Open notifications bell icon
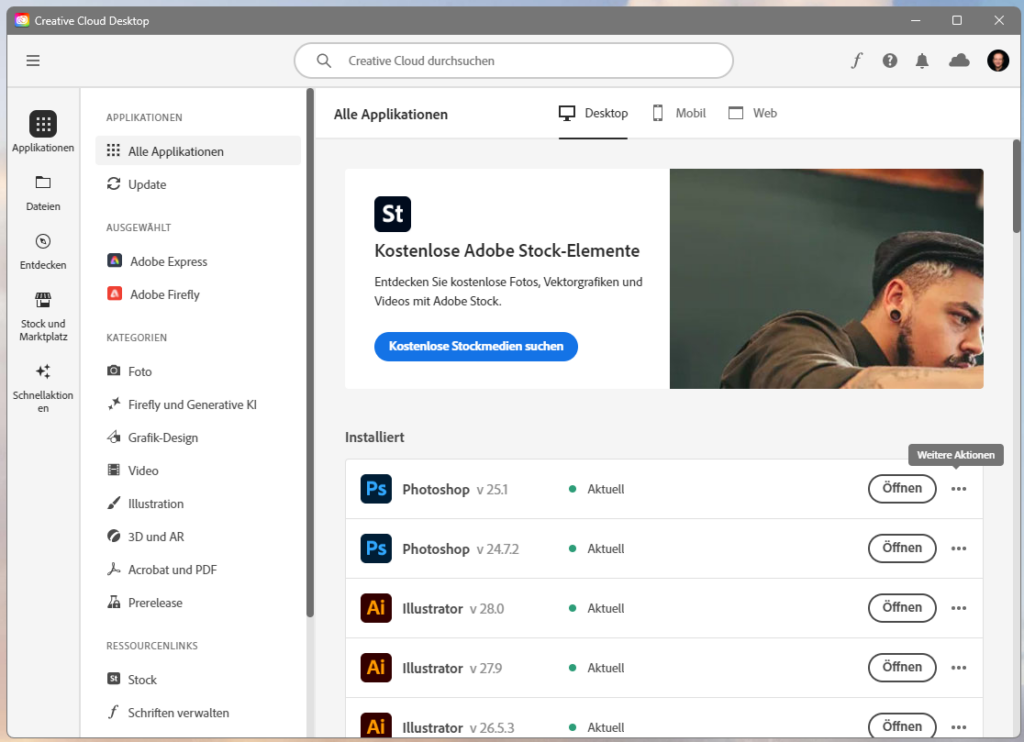 922,61
